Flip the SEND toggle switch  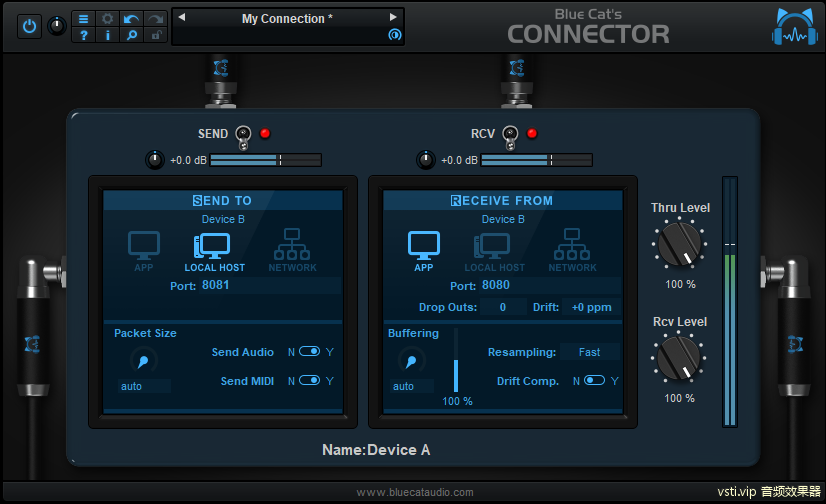[x=243, y=137]
